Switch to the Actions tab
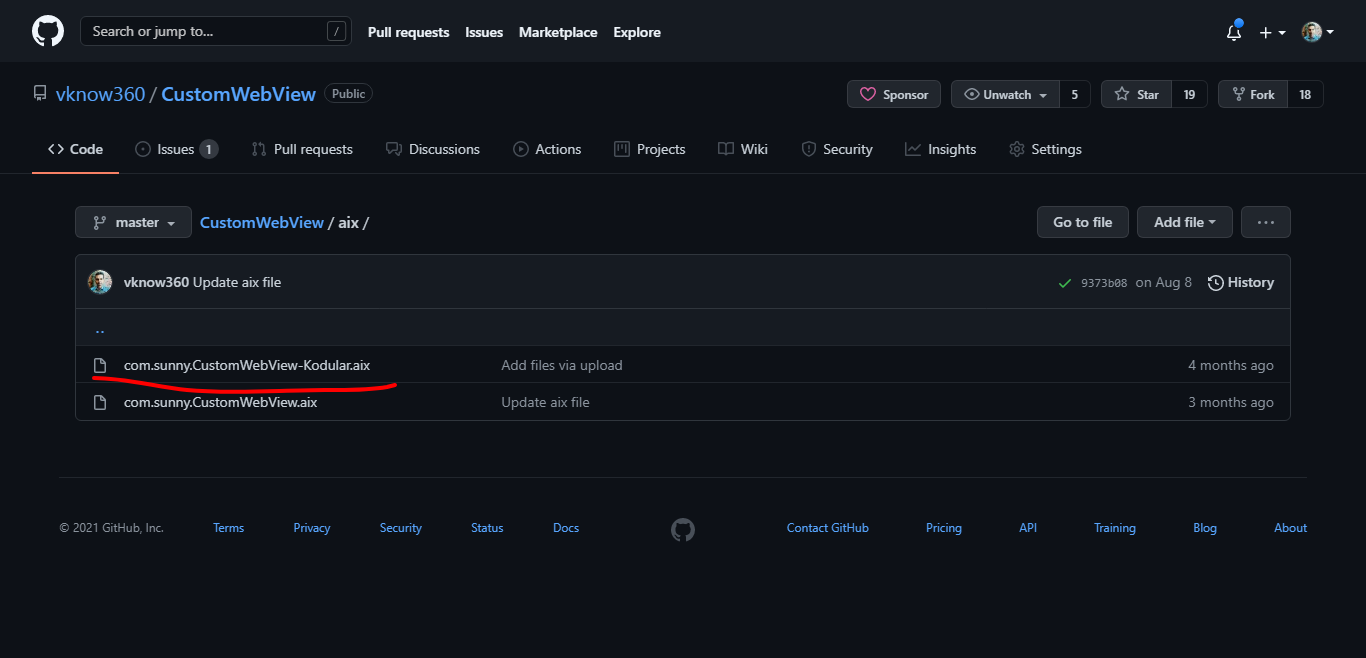This screenshot has height=658, width=1366. 547,149
